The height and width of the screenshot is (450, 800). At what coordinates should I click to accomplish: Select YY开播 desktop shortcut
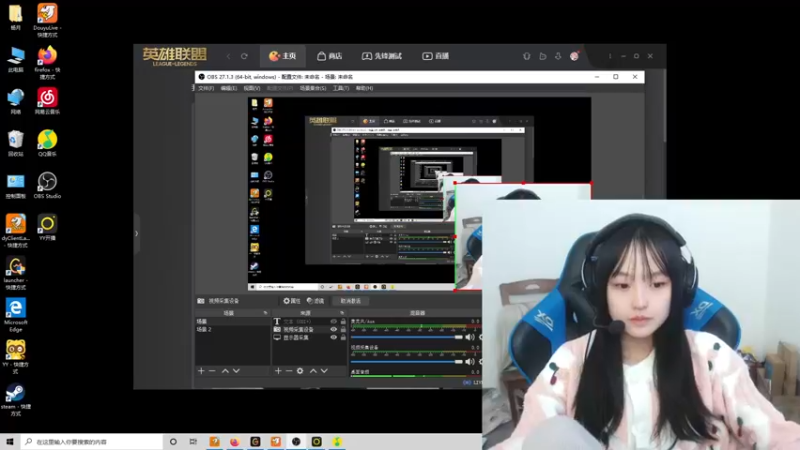tap(47, 227)
